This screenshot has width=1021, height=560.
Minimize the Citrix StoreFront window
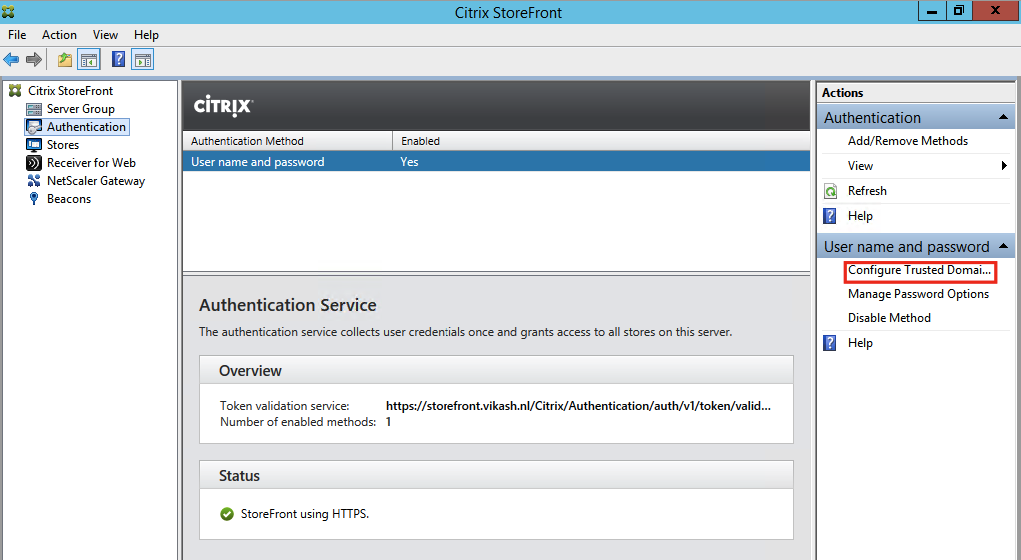coord(932,11)
